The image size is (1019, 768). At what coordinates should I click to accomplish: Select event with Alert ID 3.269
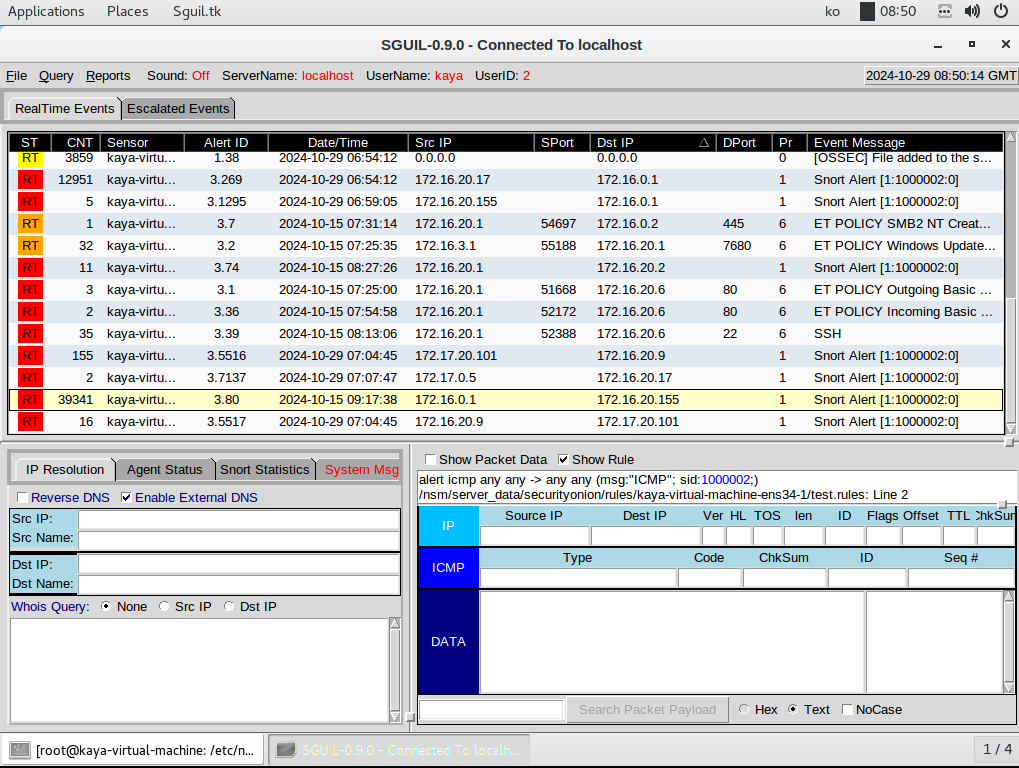506,179
